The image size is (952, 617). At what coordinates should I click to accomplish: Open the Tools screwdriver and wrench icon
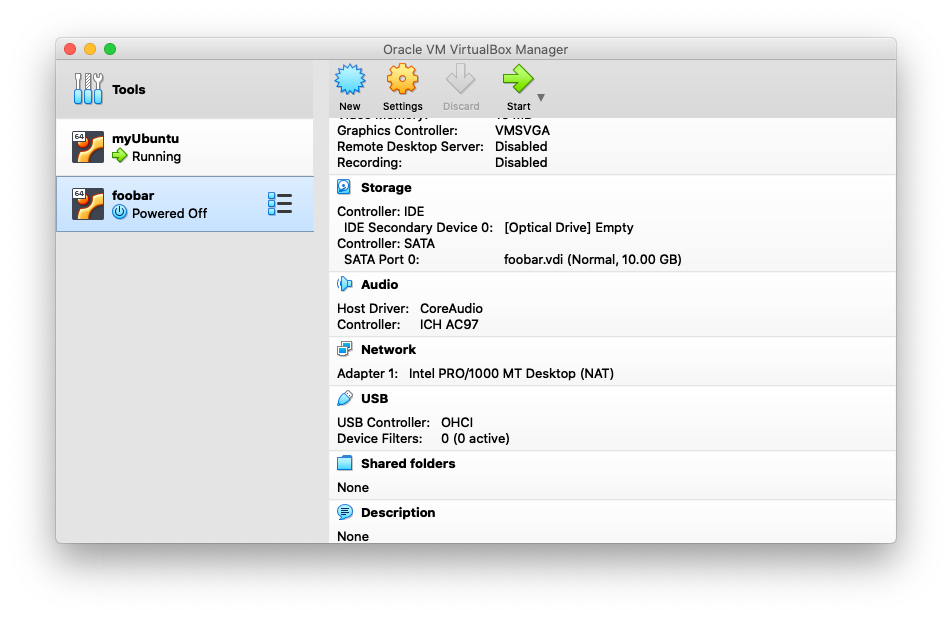pos(89,89)
